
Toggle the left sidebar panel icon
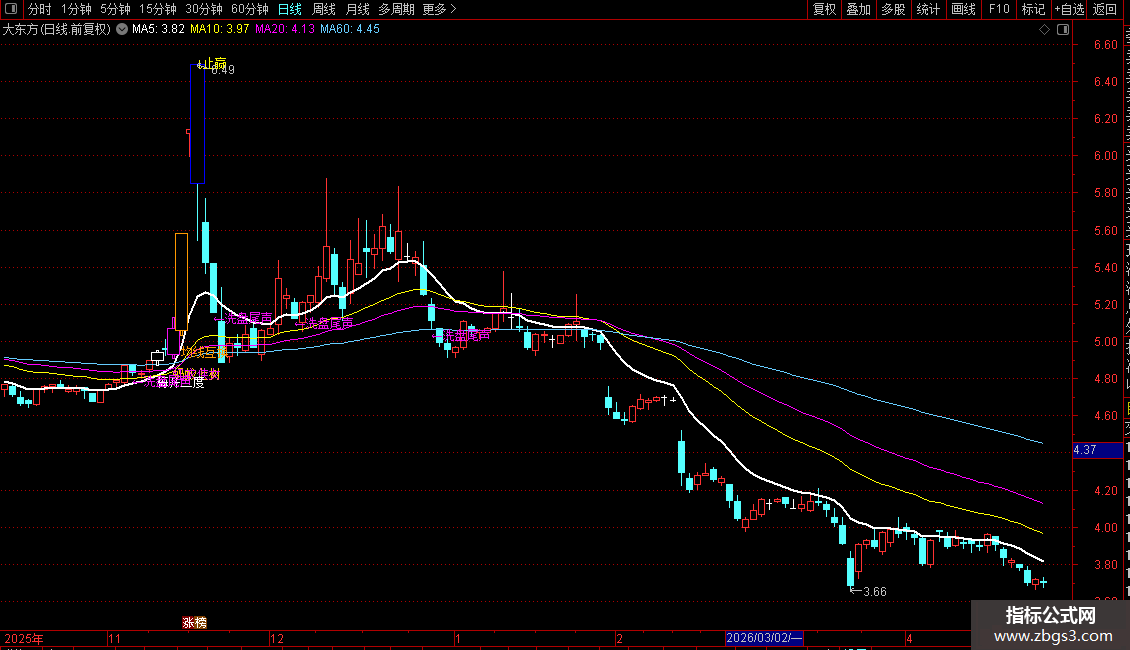[x=11, y=9]
